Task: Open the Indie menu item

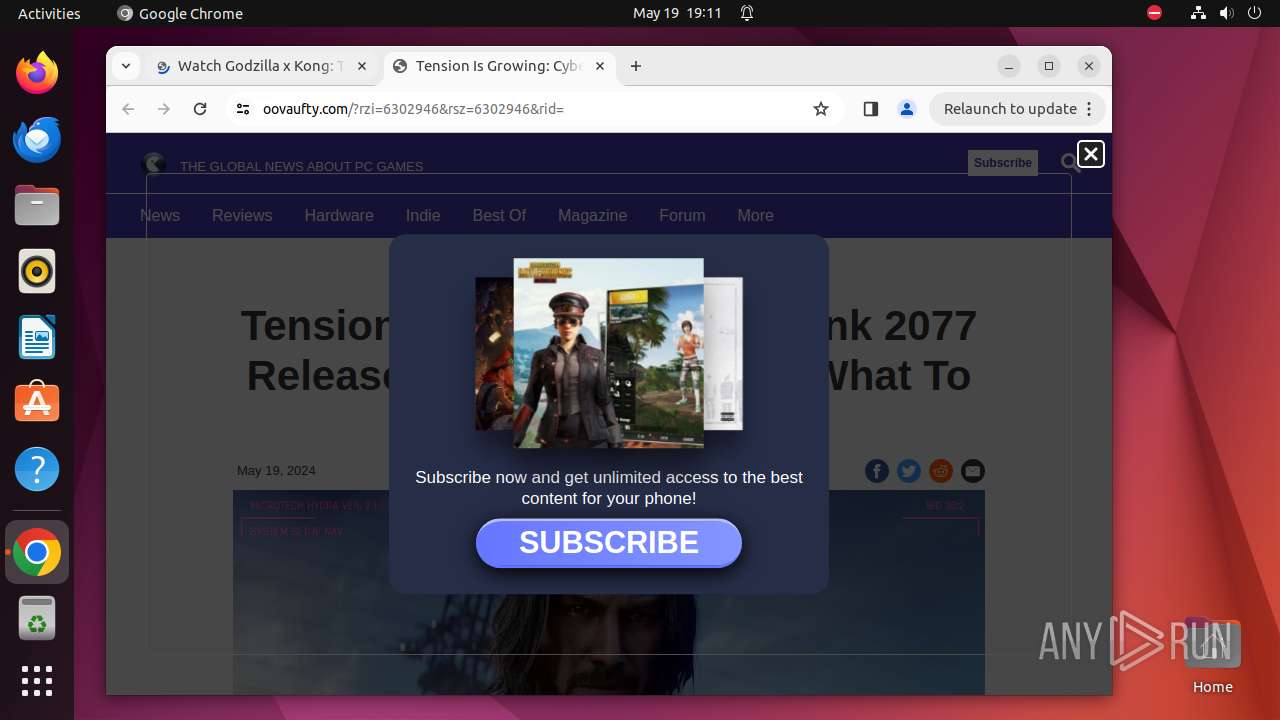Action: [x=423, y=215]
